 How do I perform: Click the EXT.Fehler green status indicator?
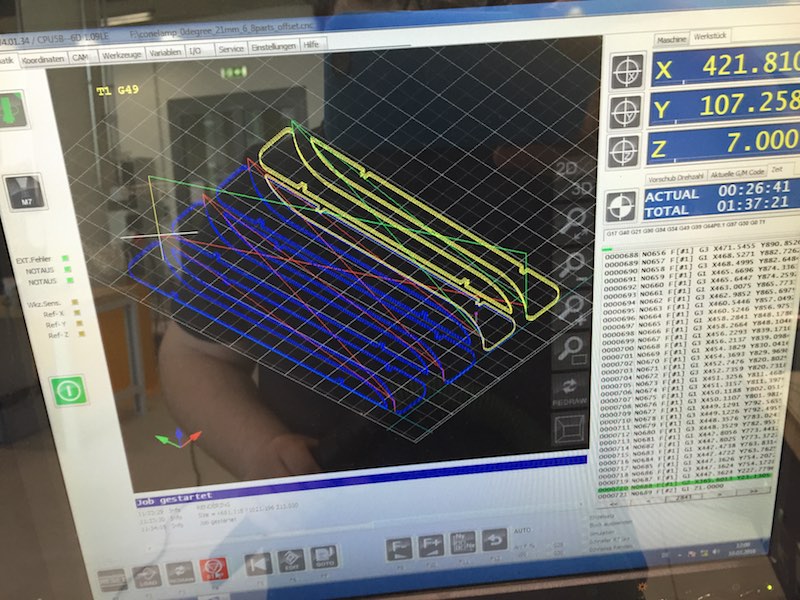tap(65, 258)
